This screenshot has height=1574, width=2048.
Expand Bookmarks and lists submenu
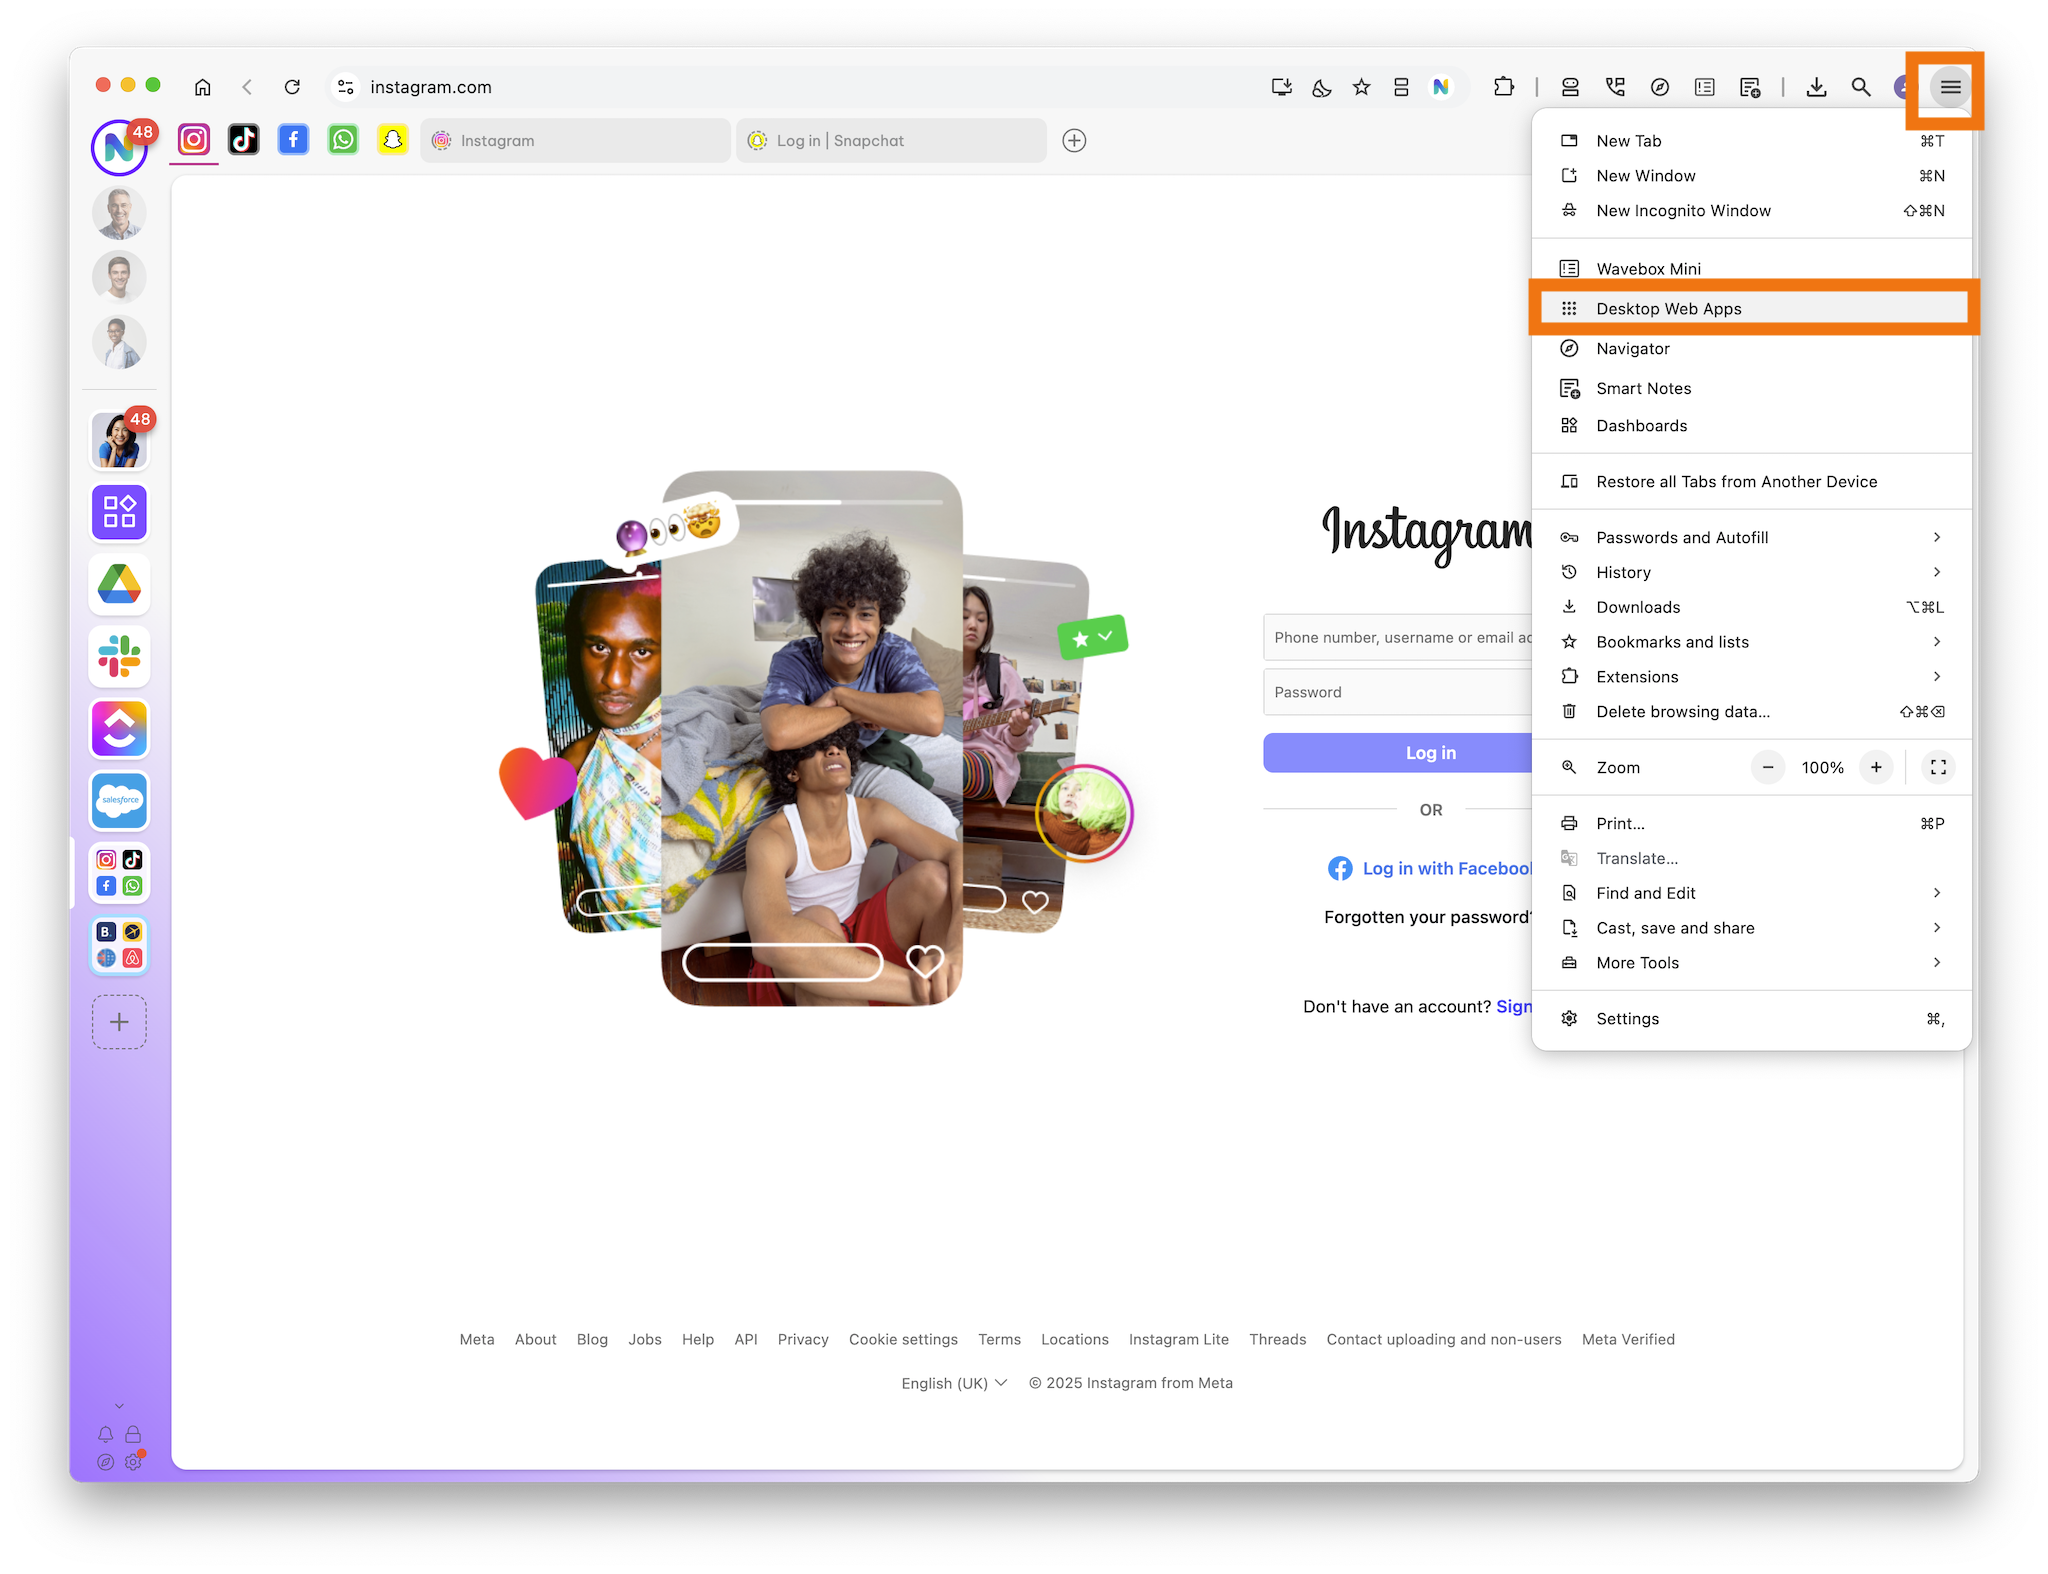click(x=1752, y=642)
